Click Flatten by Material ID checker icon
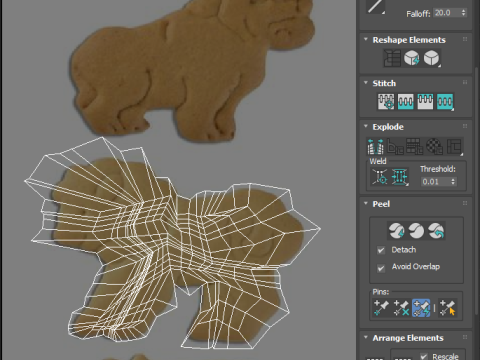This screenshot has width=480, height=360. tap(434, 147)
